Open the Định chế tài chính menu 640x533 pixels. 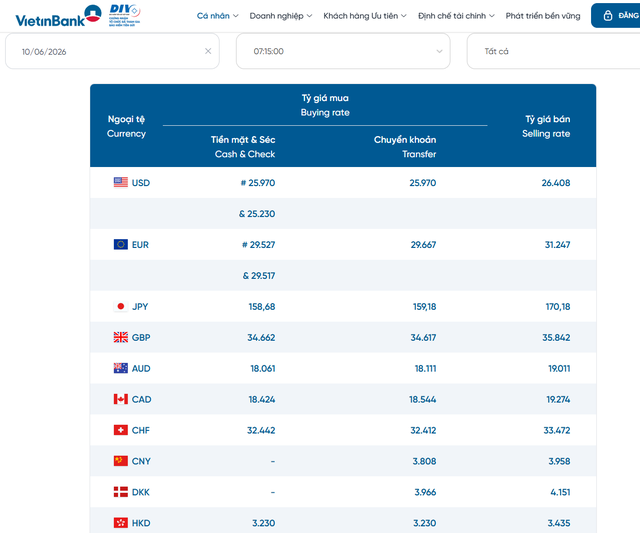click(456, 16)
